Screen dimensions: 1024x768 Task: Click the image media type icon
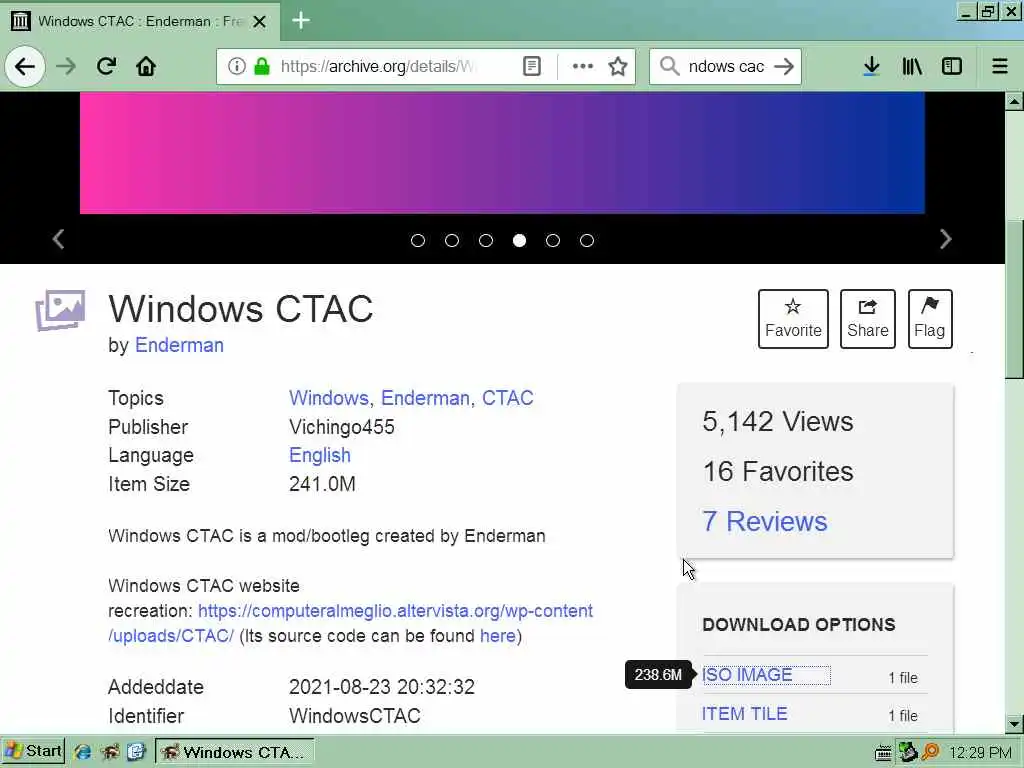[60, 310]
